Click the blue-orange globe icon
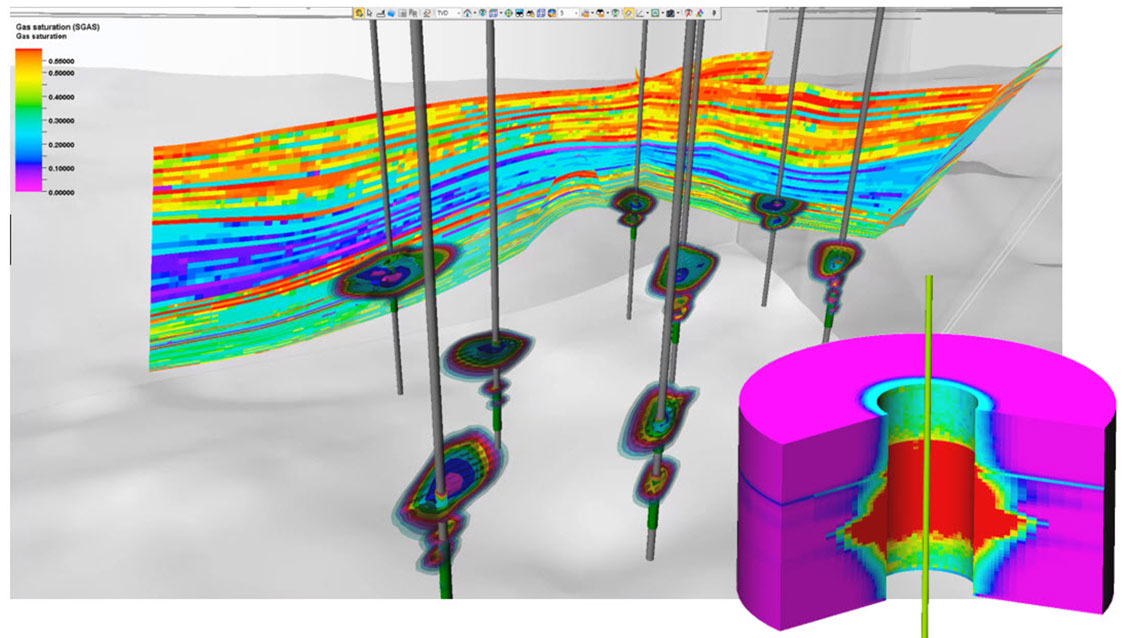Viewport: 1130px width, 638px height. 552,13
